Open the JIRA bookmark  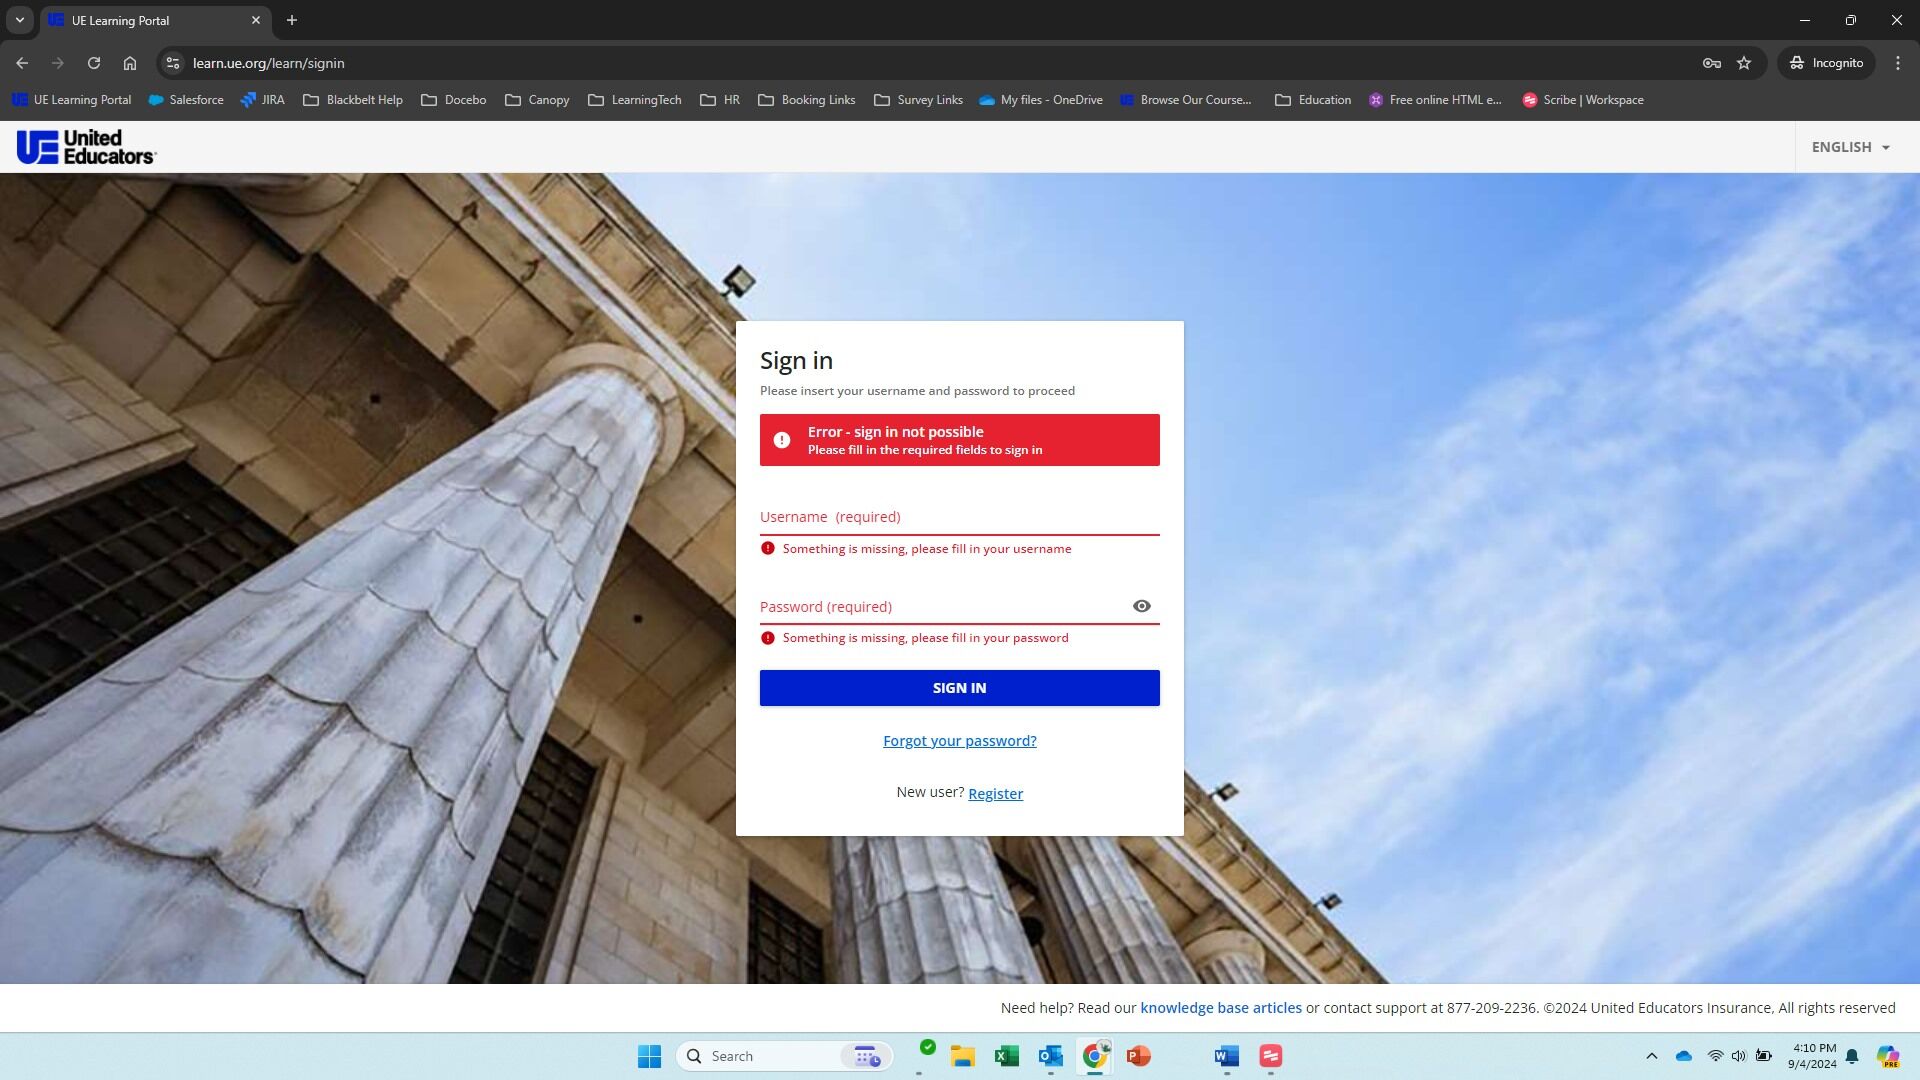click(x=263, y=100)
